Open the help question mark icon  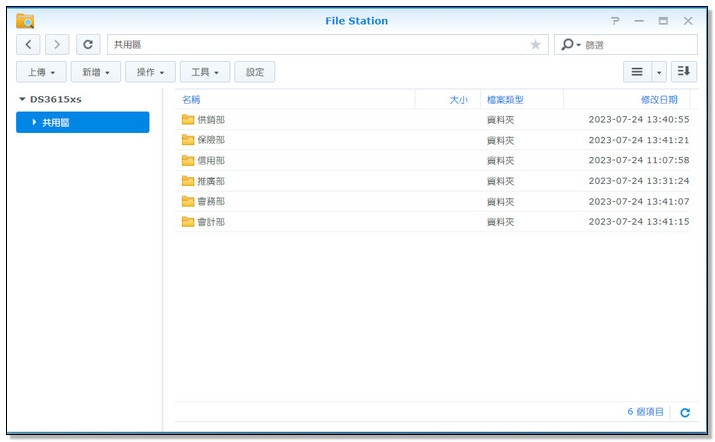click(615, 21)
